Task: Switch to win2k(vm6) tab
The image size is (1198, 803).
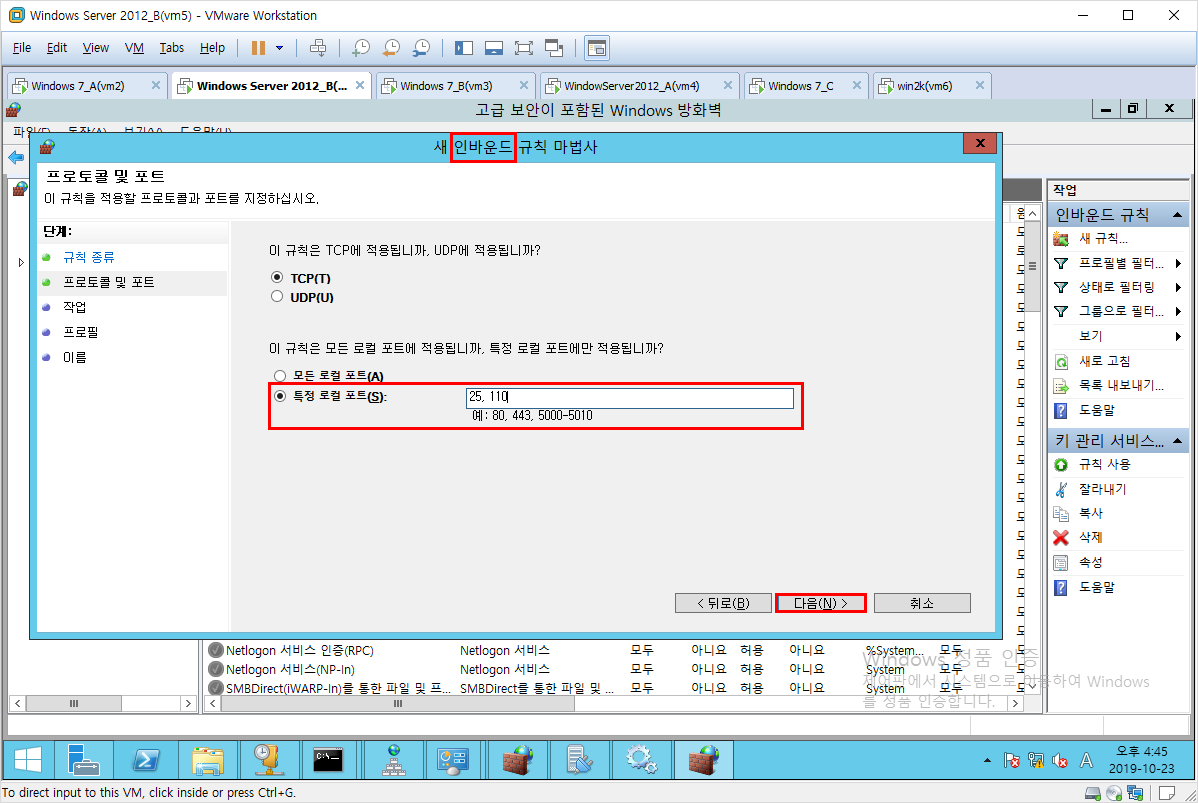Action: [x=924, y=86]
